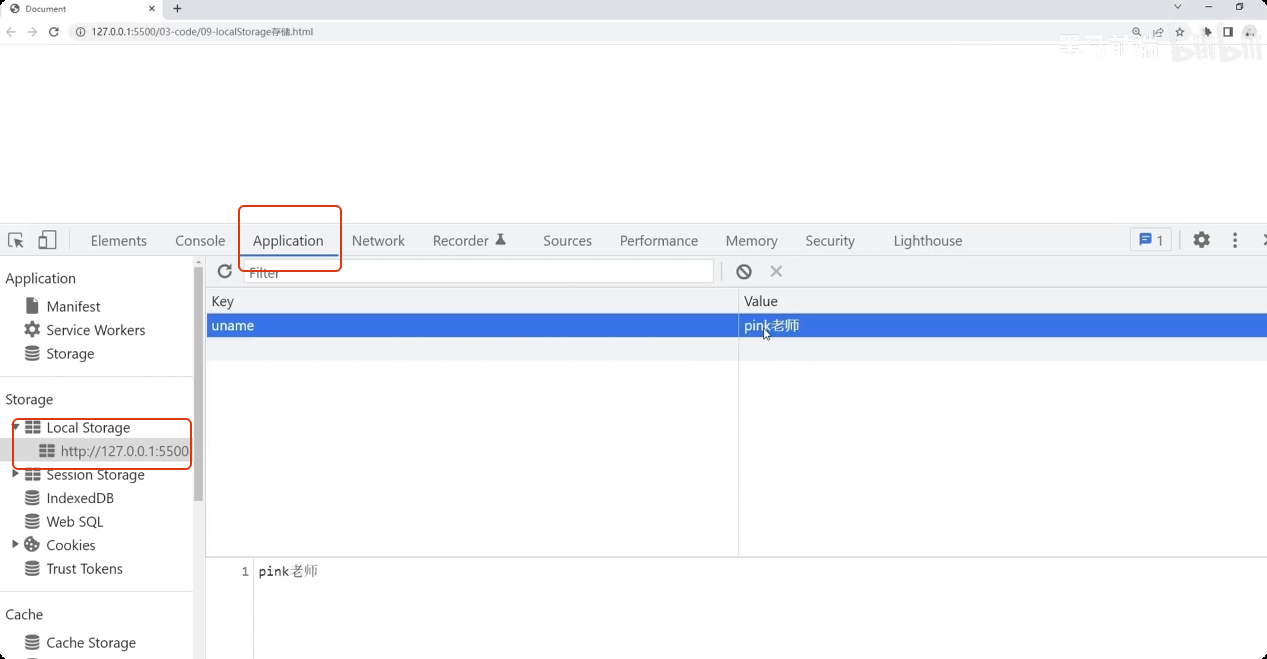This screenshot has width=1267, height=659.
Task: Expand the Session Storage arrow
Action: 15,475
